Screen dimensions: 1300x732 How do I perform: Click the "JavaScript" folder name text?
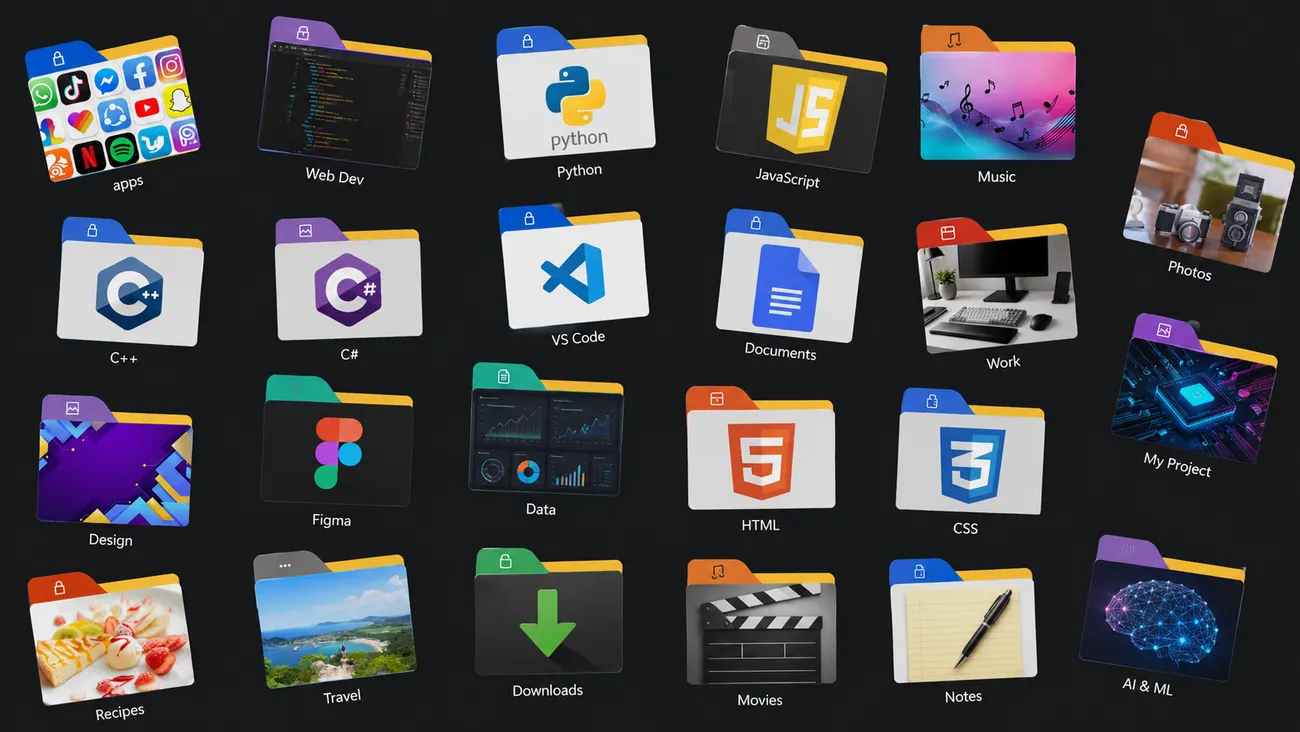point(787,178)
